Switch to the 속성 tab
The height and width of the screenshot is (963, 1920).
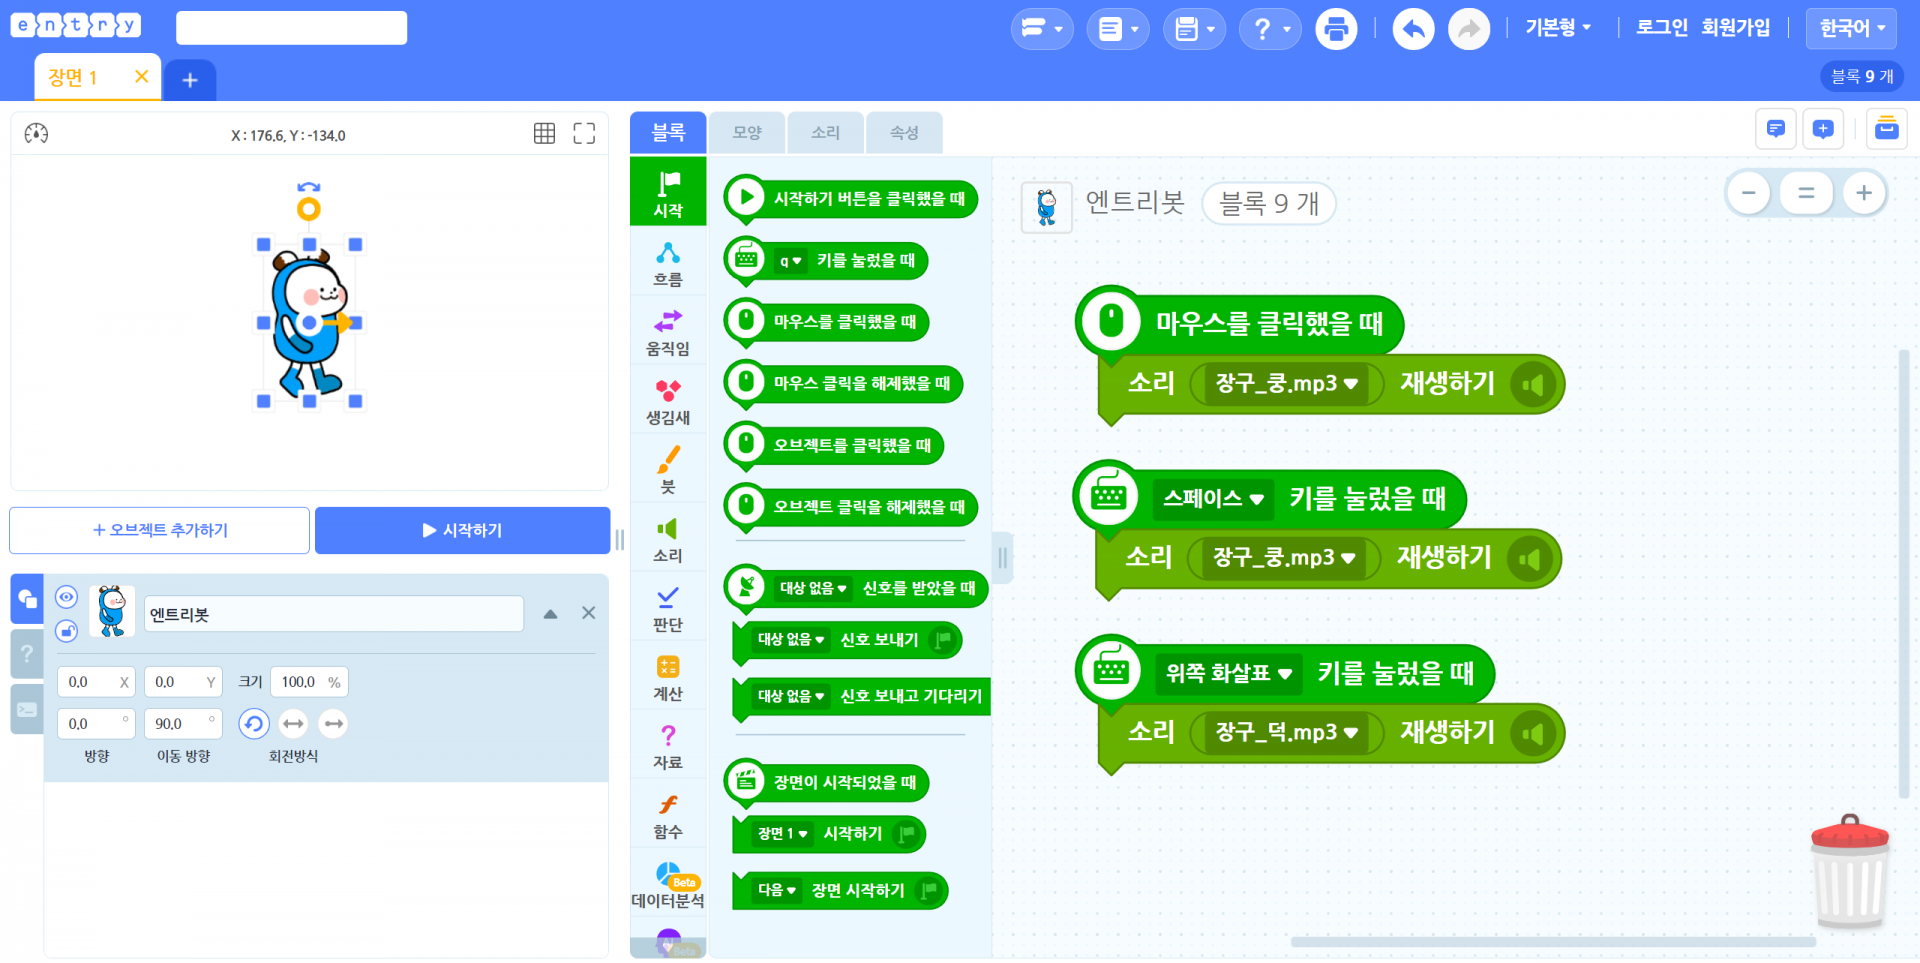(904, 132)
